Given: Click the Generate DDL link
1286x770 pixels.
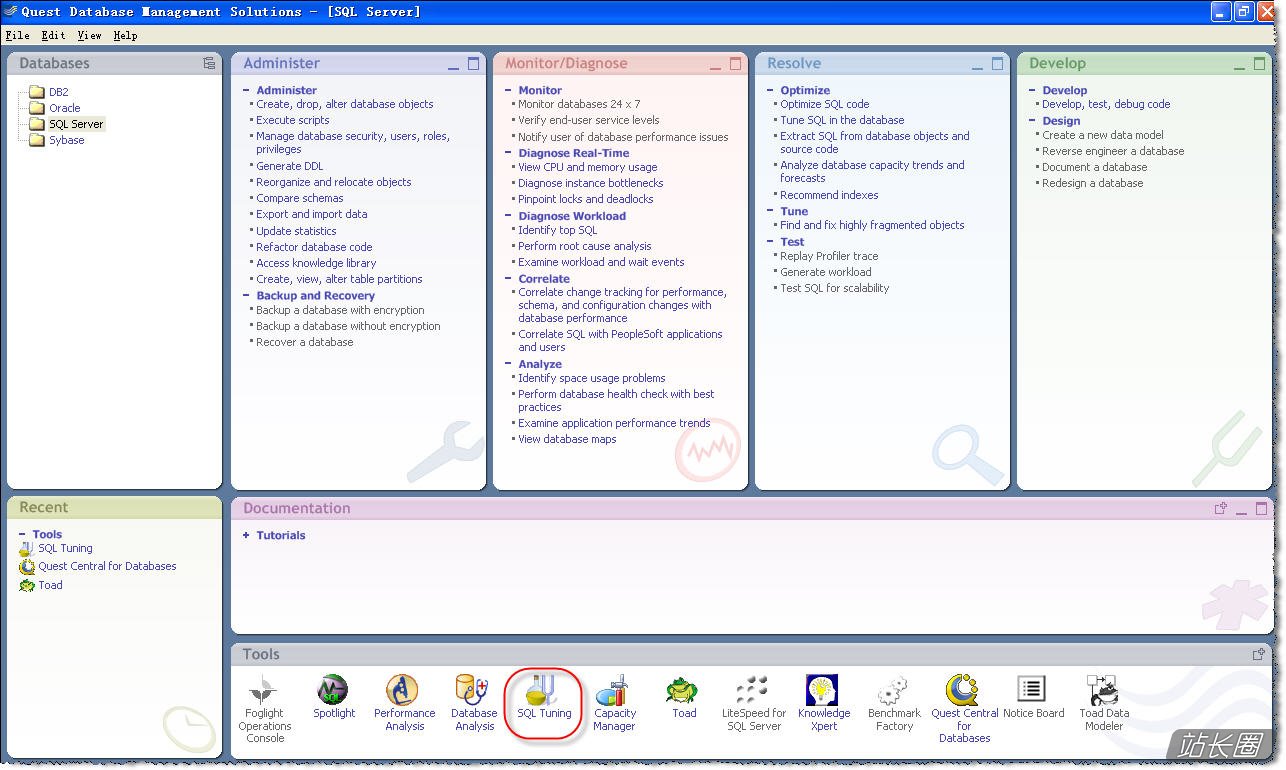Looking at the screenshot, I should pos(289,166).
